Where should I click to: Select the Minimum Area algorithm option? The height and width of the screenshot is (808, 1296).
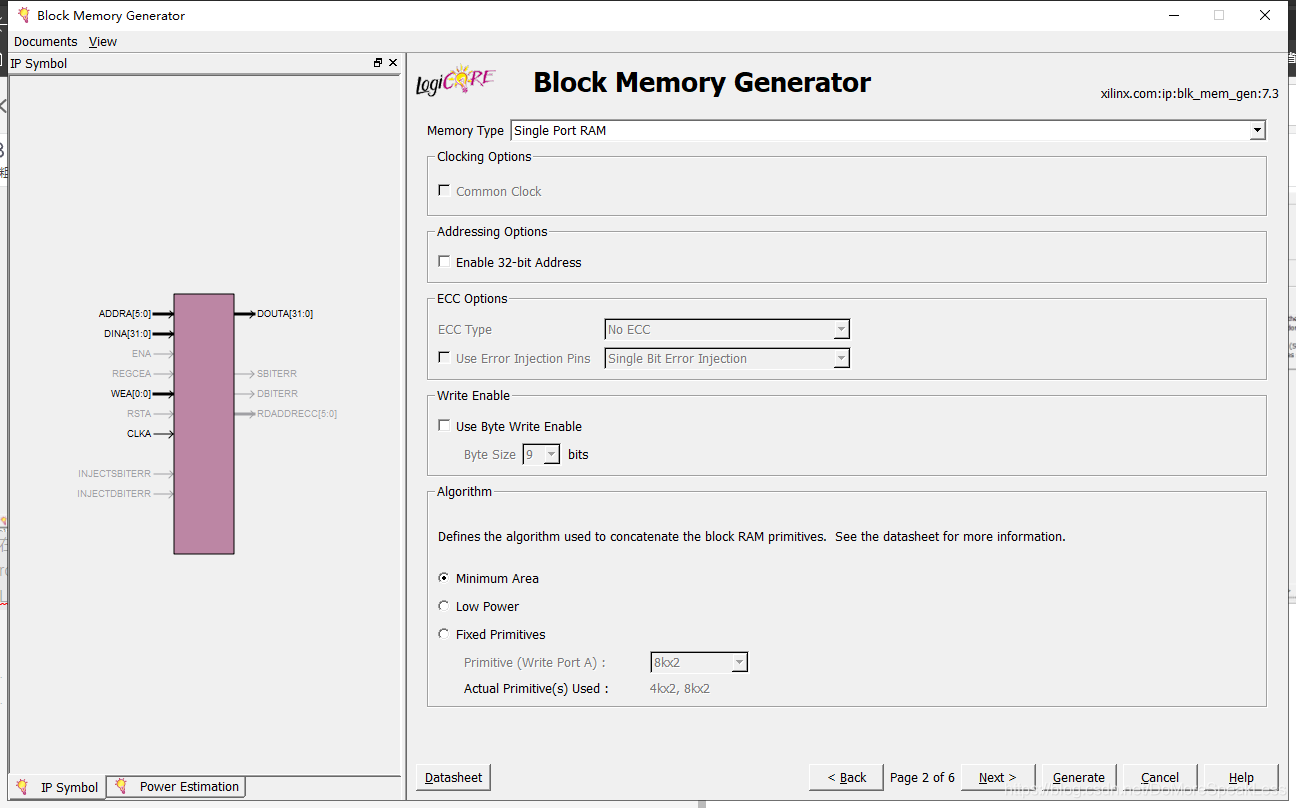pos(444,577)
